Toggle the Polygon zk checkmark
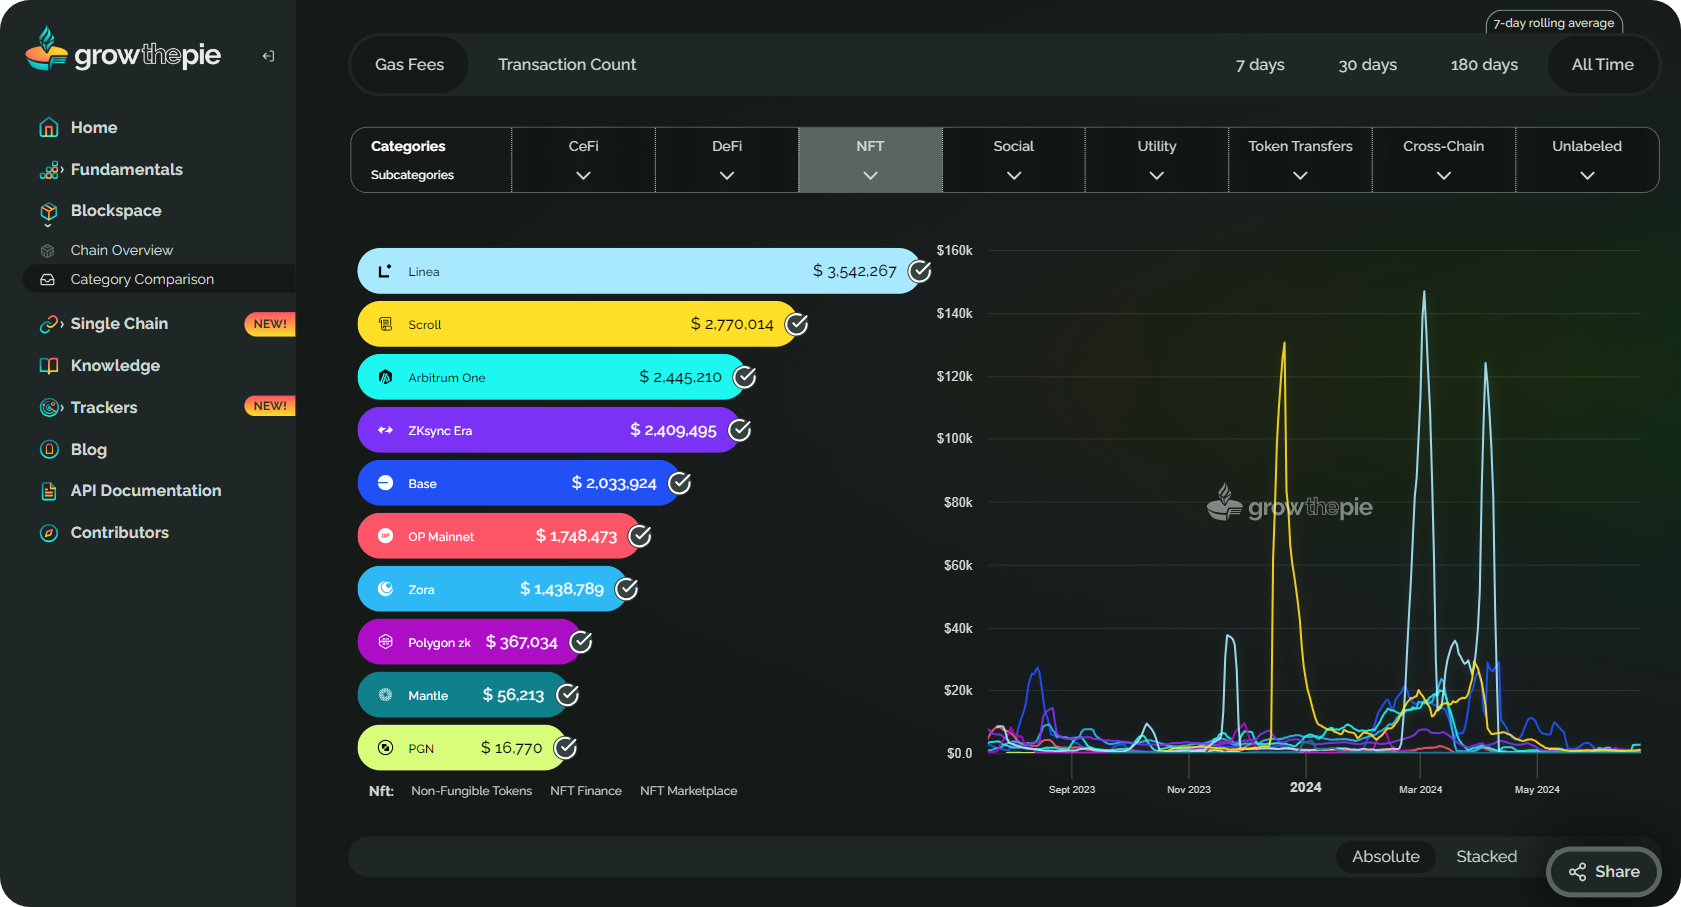The width and height of the screenshot is (1681, 907). (x=581, y=642)
